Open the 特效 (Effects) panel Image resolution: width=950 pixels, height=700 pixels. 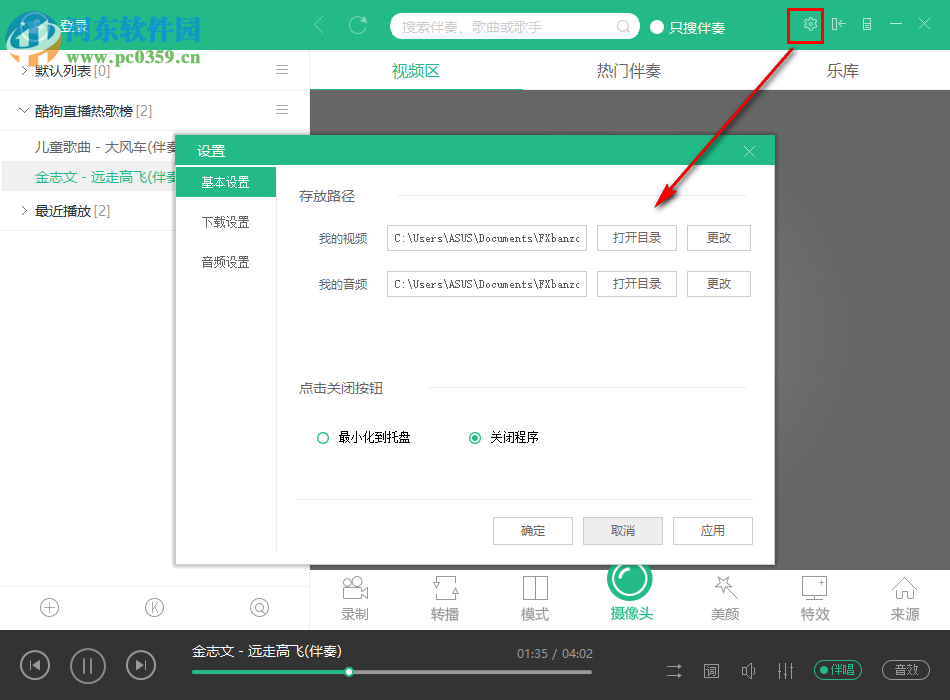pos(814,597)
